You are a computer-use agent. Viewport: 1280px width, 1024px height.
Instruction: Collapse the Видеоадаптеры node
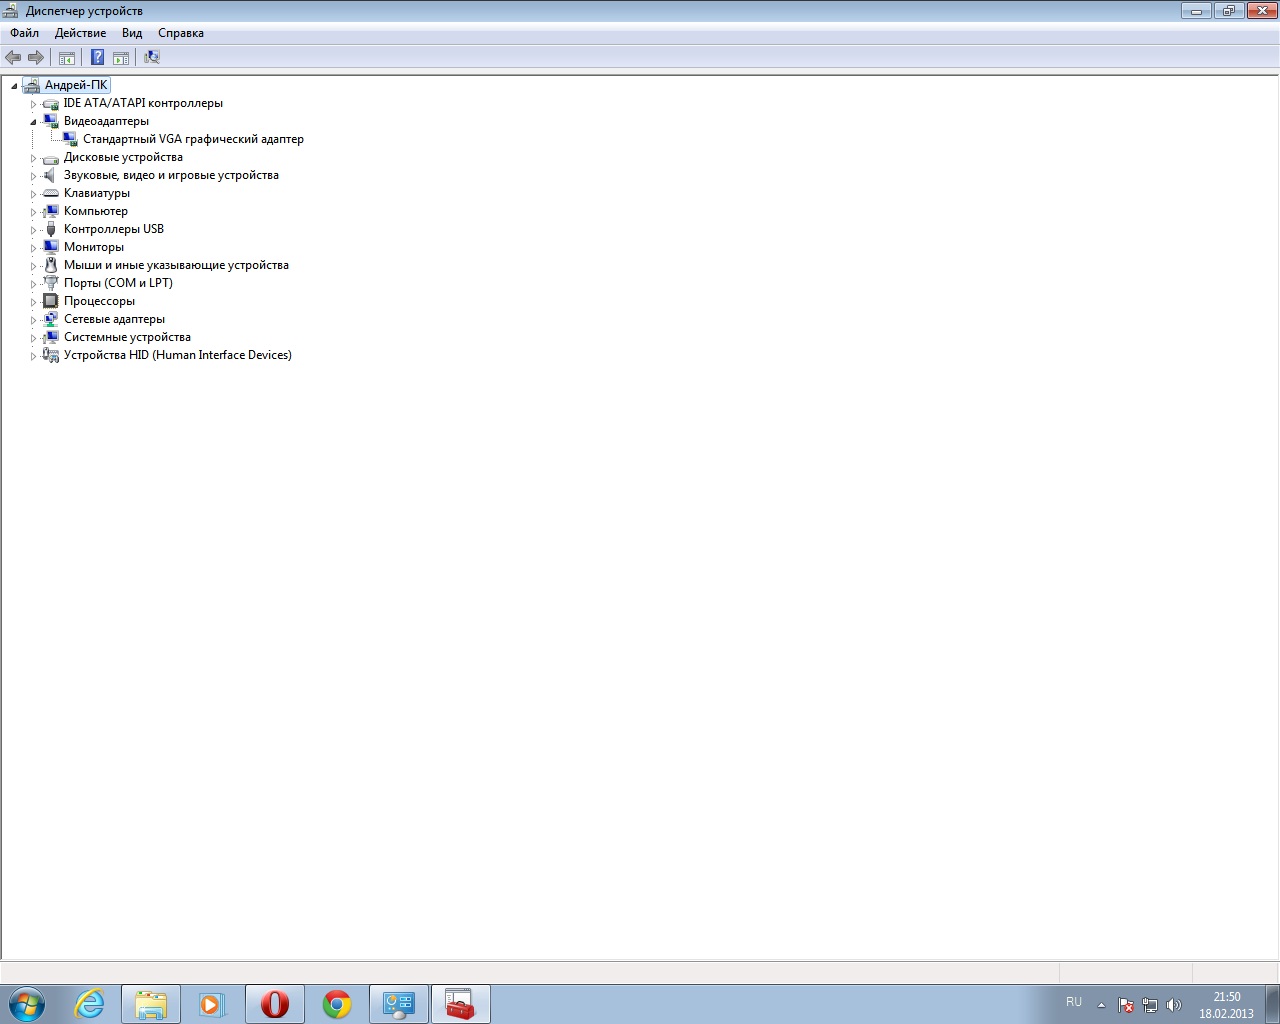33,122
